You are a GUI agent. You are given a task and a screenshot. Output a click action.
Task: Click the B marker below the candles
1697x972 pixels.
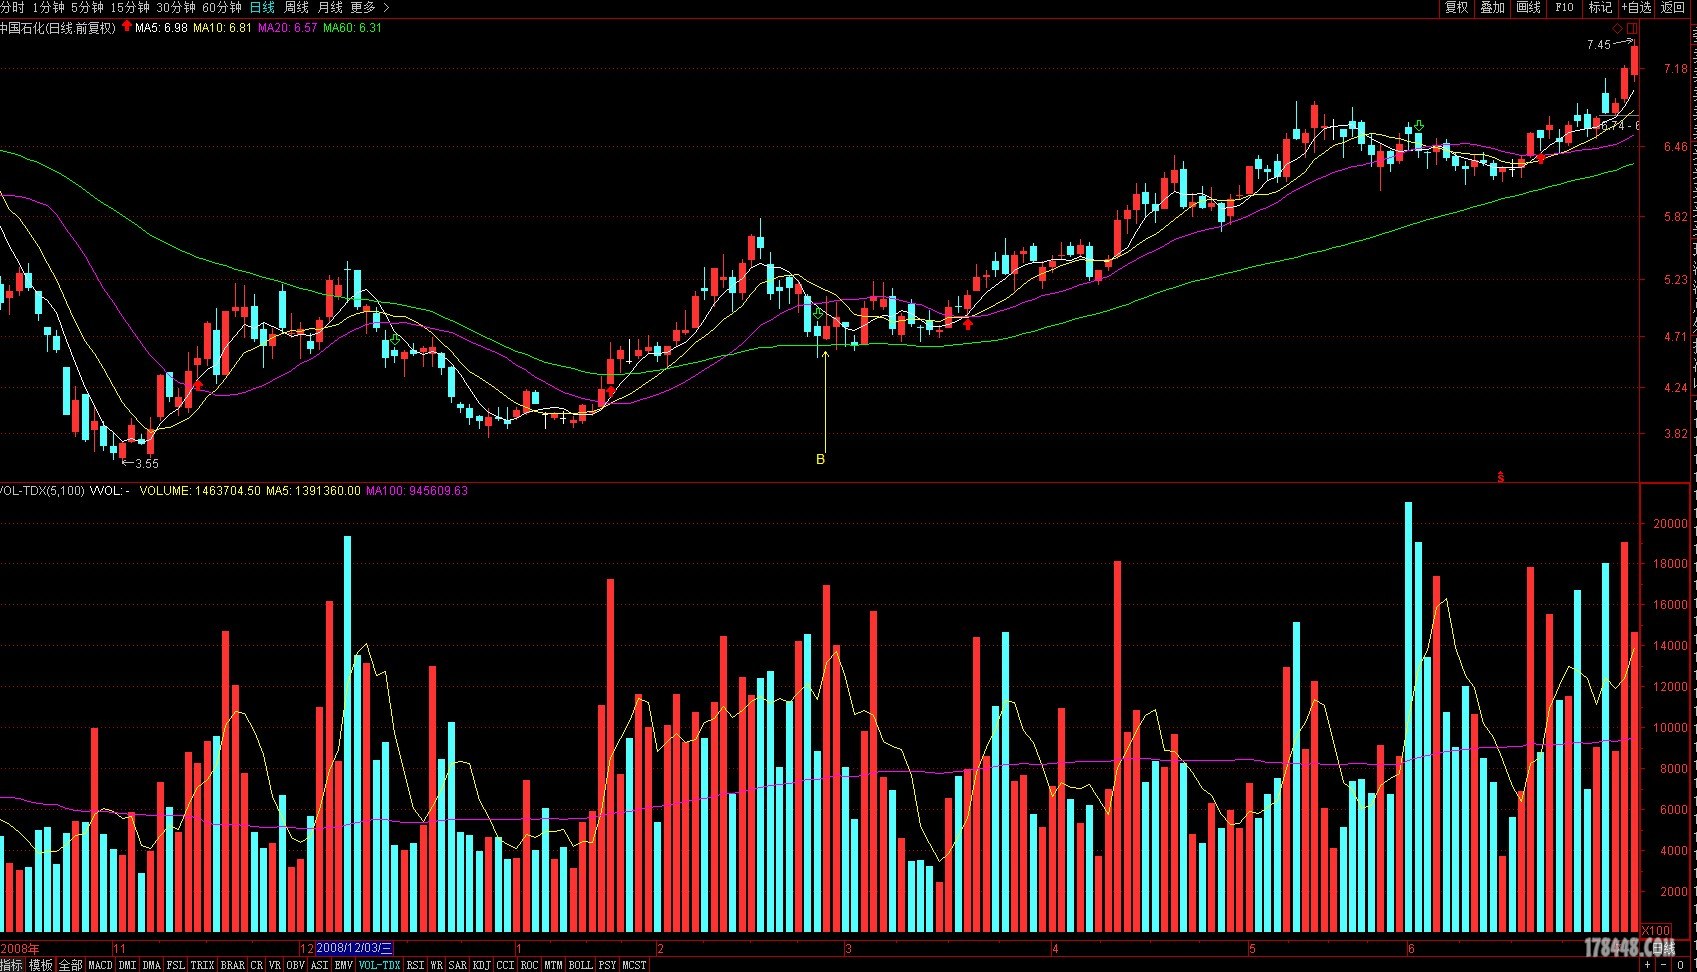820,460
